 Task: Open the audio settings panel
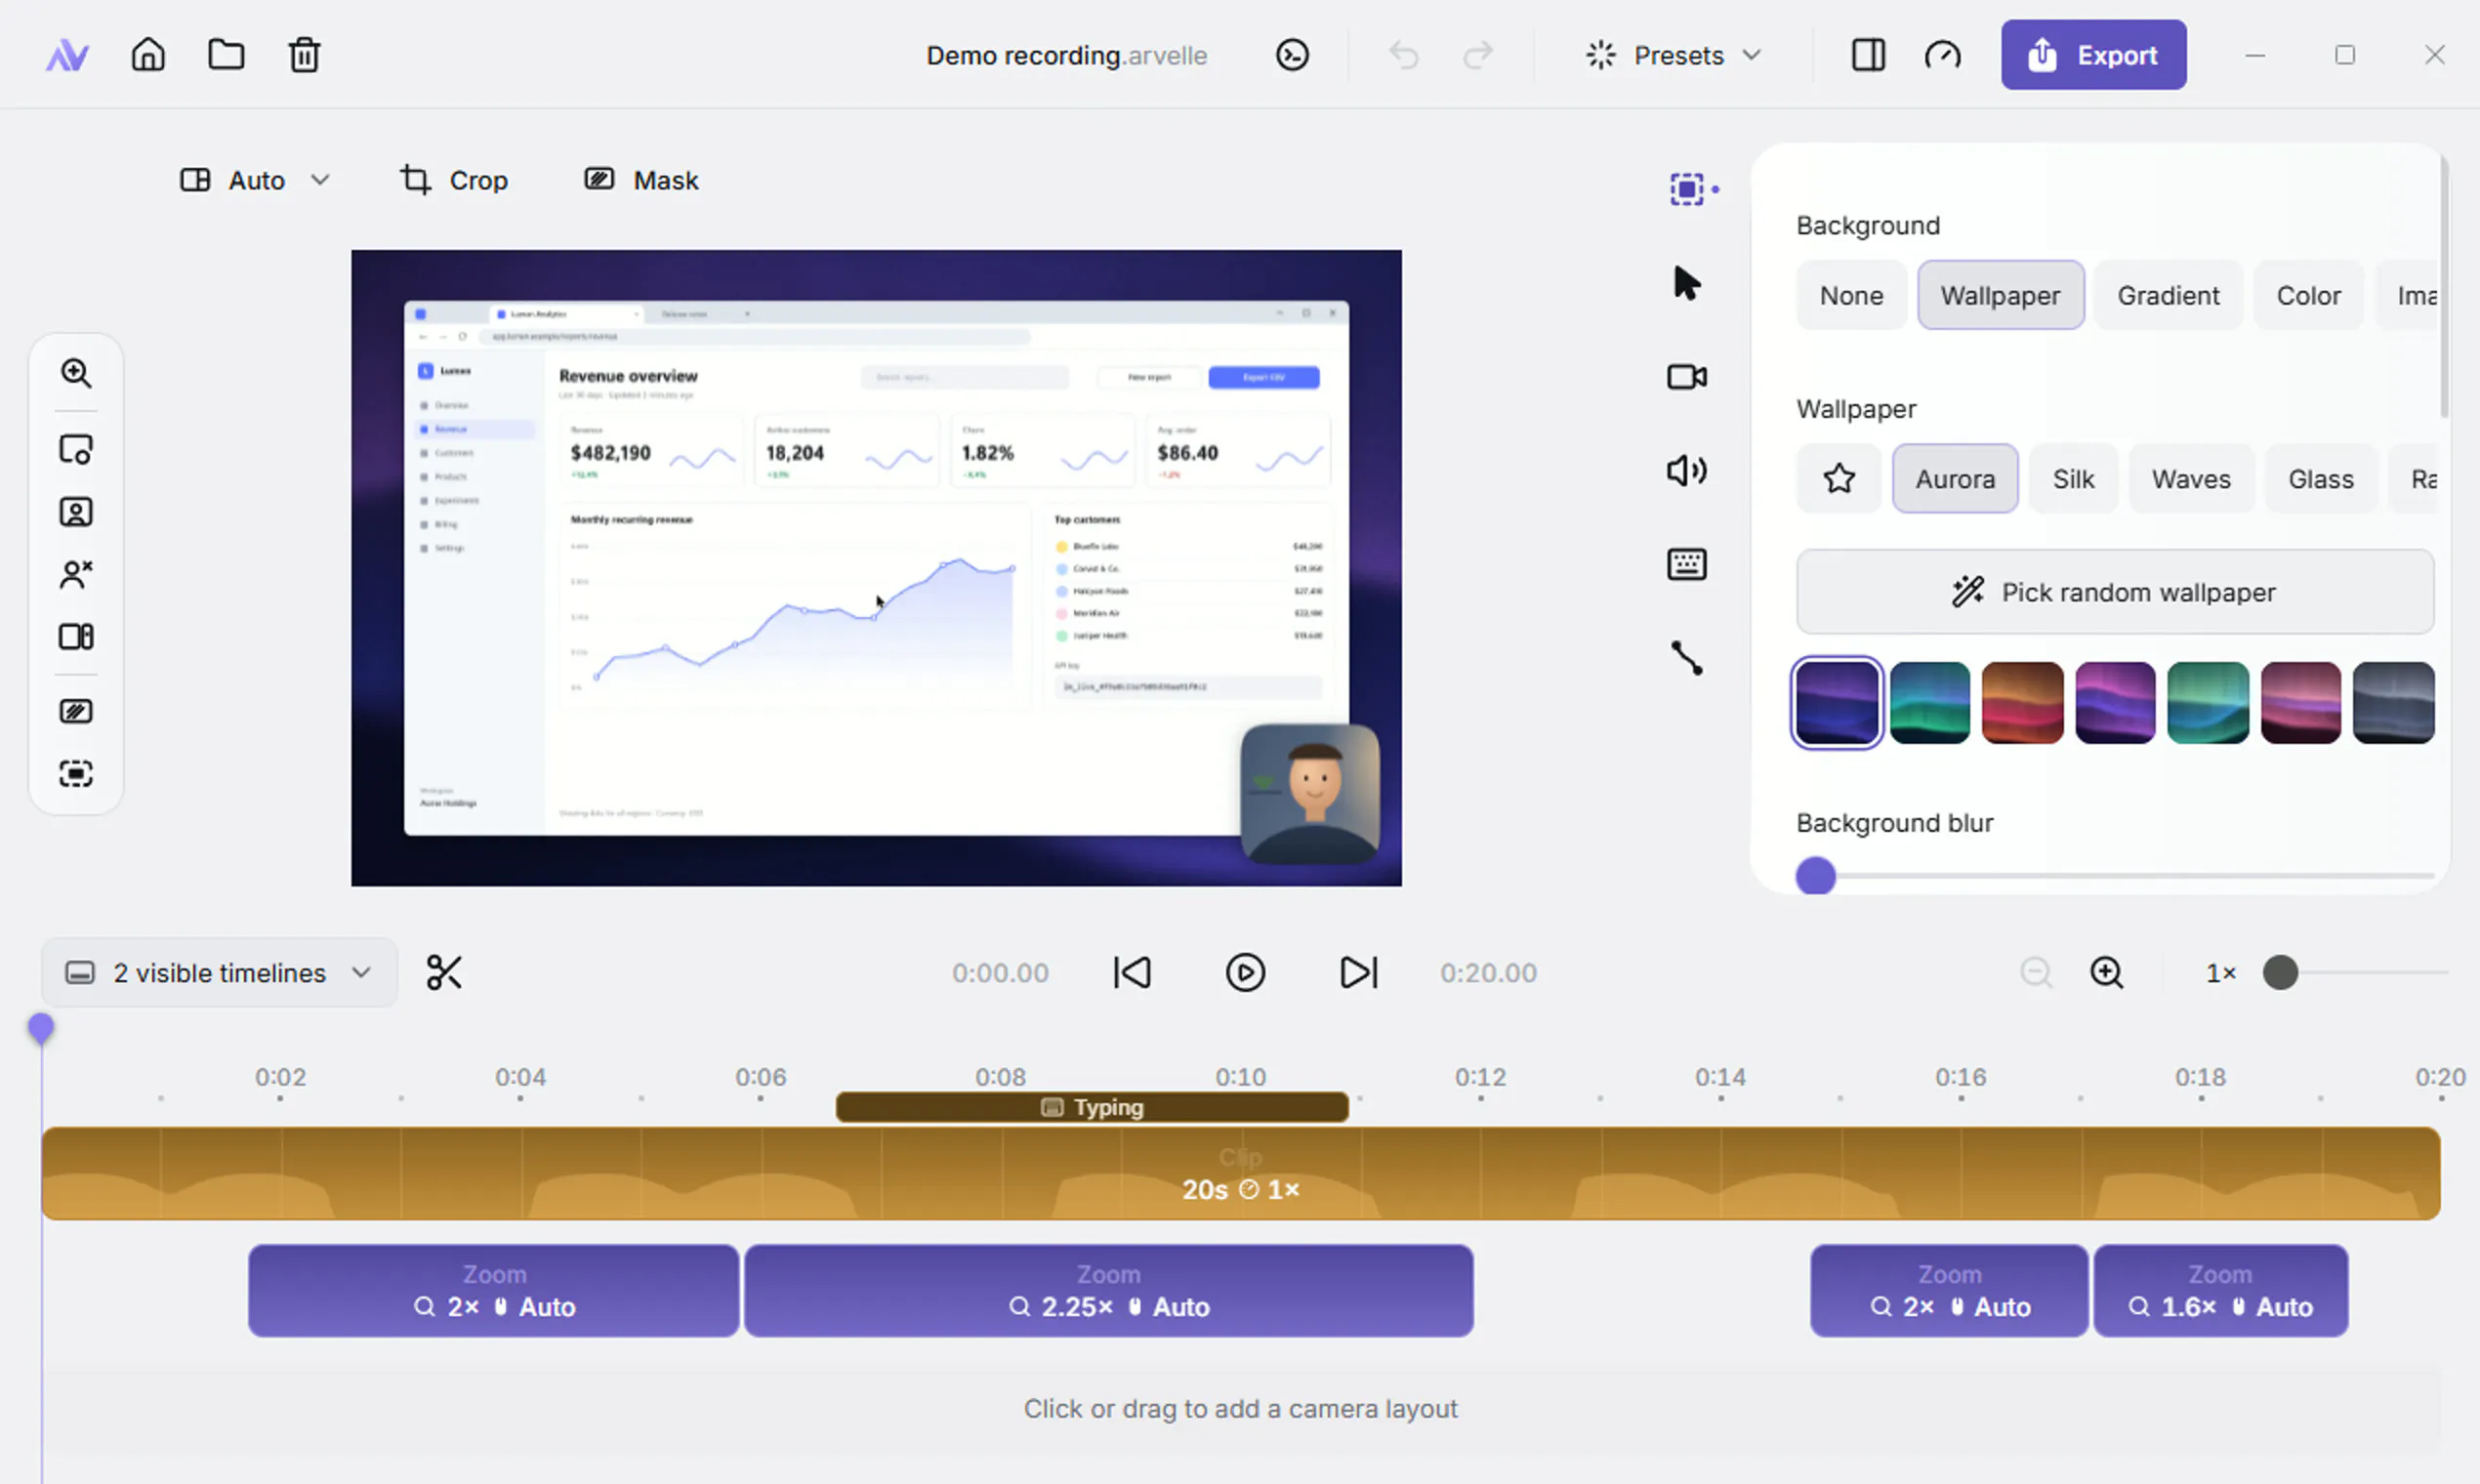[x=1687, y=470]
